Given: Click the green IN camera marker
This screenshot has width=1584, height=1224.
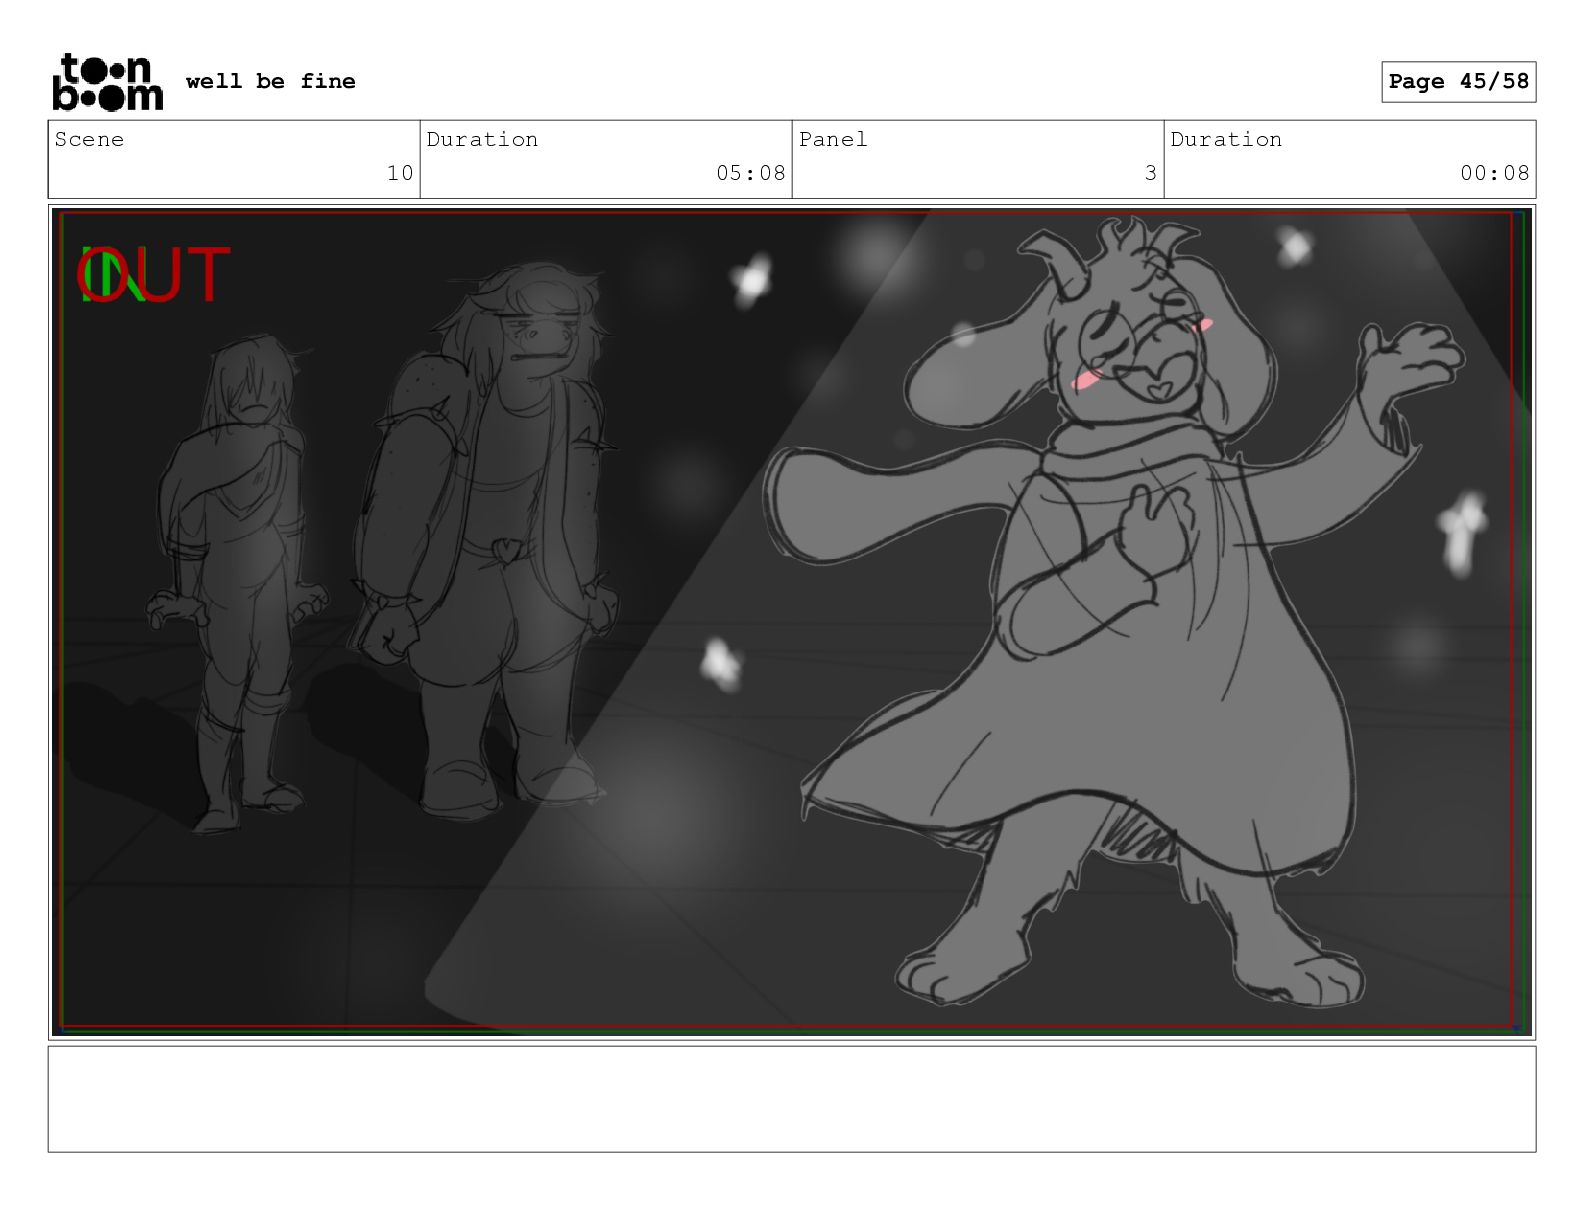Looking at the screenshot, I should click(x=110, y=275).
